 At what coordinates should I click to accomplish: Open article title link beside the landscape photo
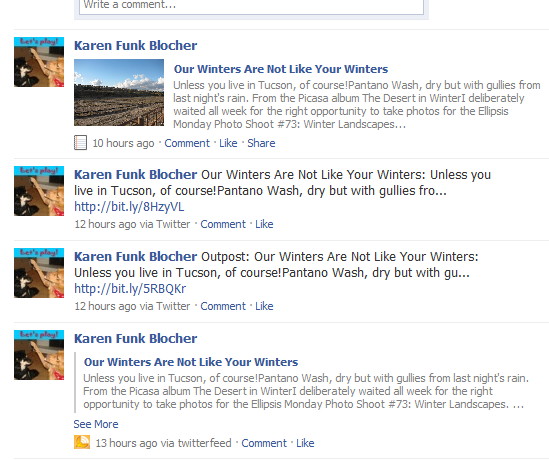click(x=281, y=69)
